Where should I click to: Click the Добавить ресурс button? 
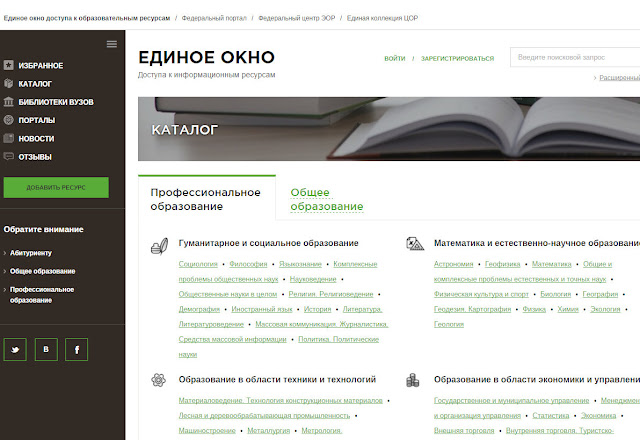coord(56,187)
